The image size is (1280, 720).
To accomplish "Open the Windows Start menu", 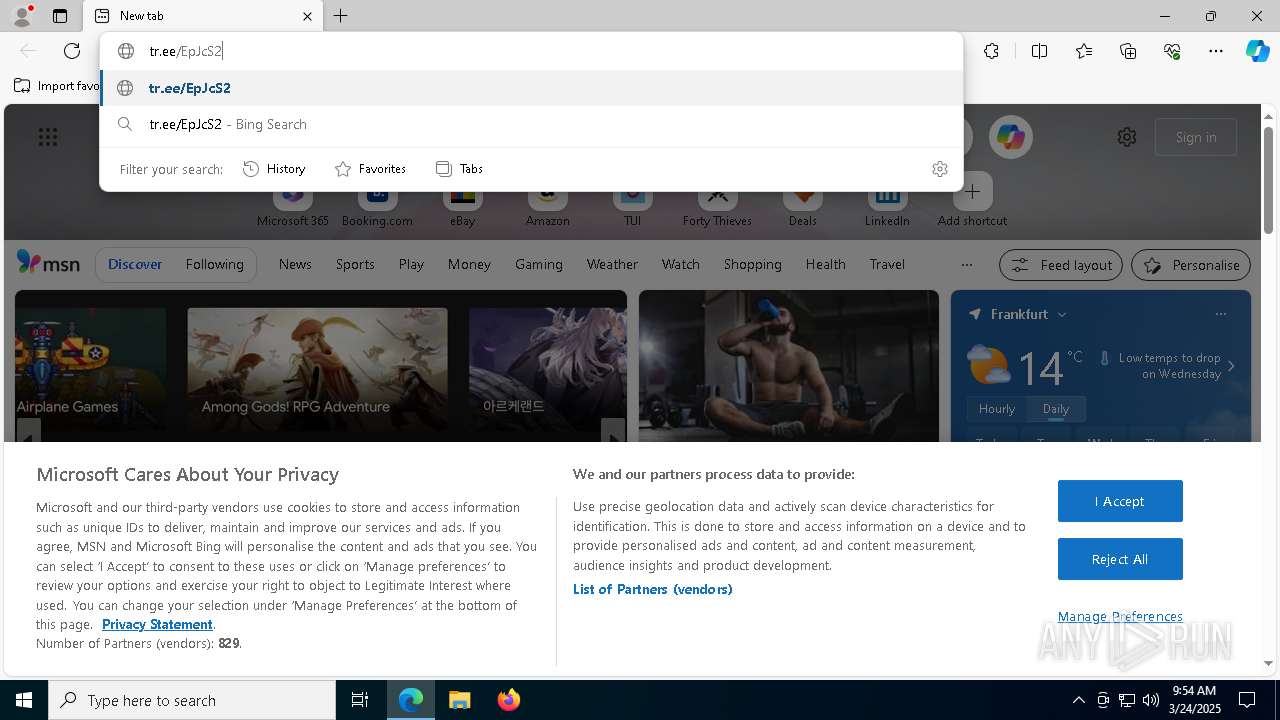I will (24, 700).
